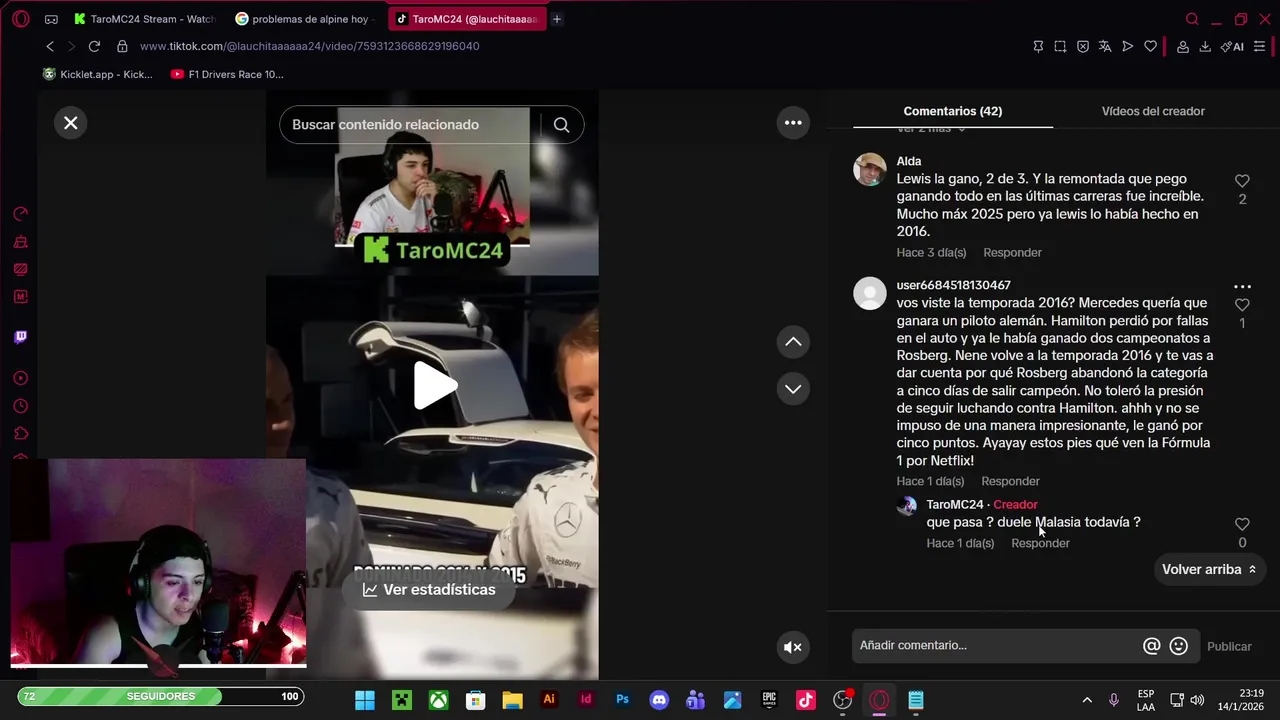Open F1 Drivers Race bookmark
1280x720 pixels.
tap(227, 74)
